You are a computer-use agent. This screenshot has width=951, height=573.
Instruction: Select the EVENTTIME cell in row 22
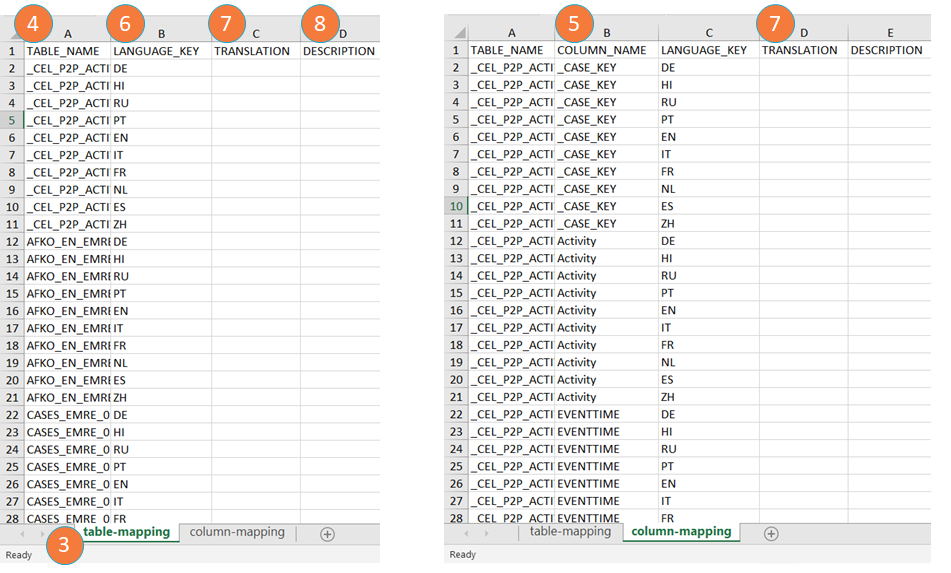[605, 414]
